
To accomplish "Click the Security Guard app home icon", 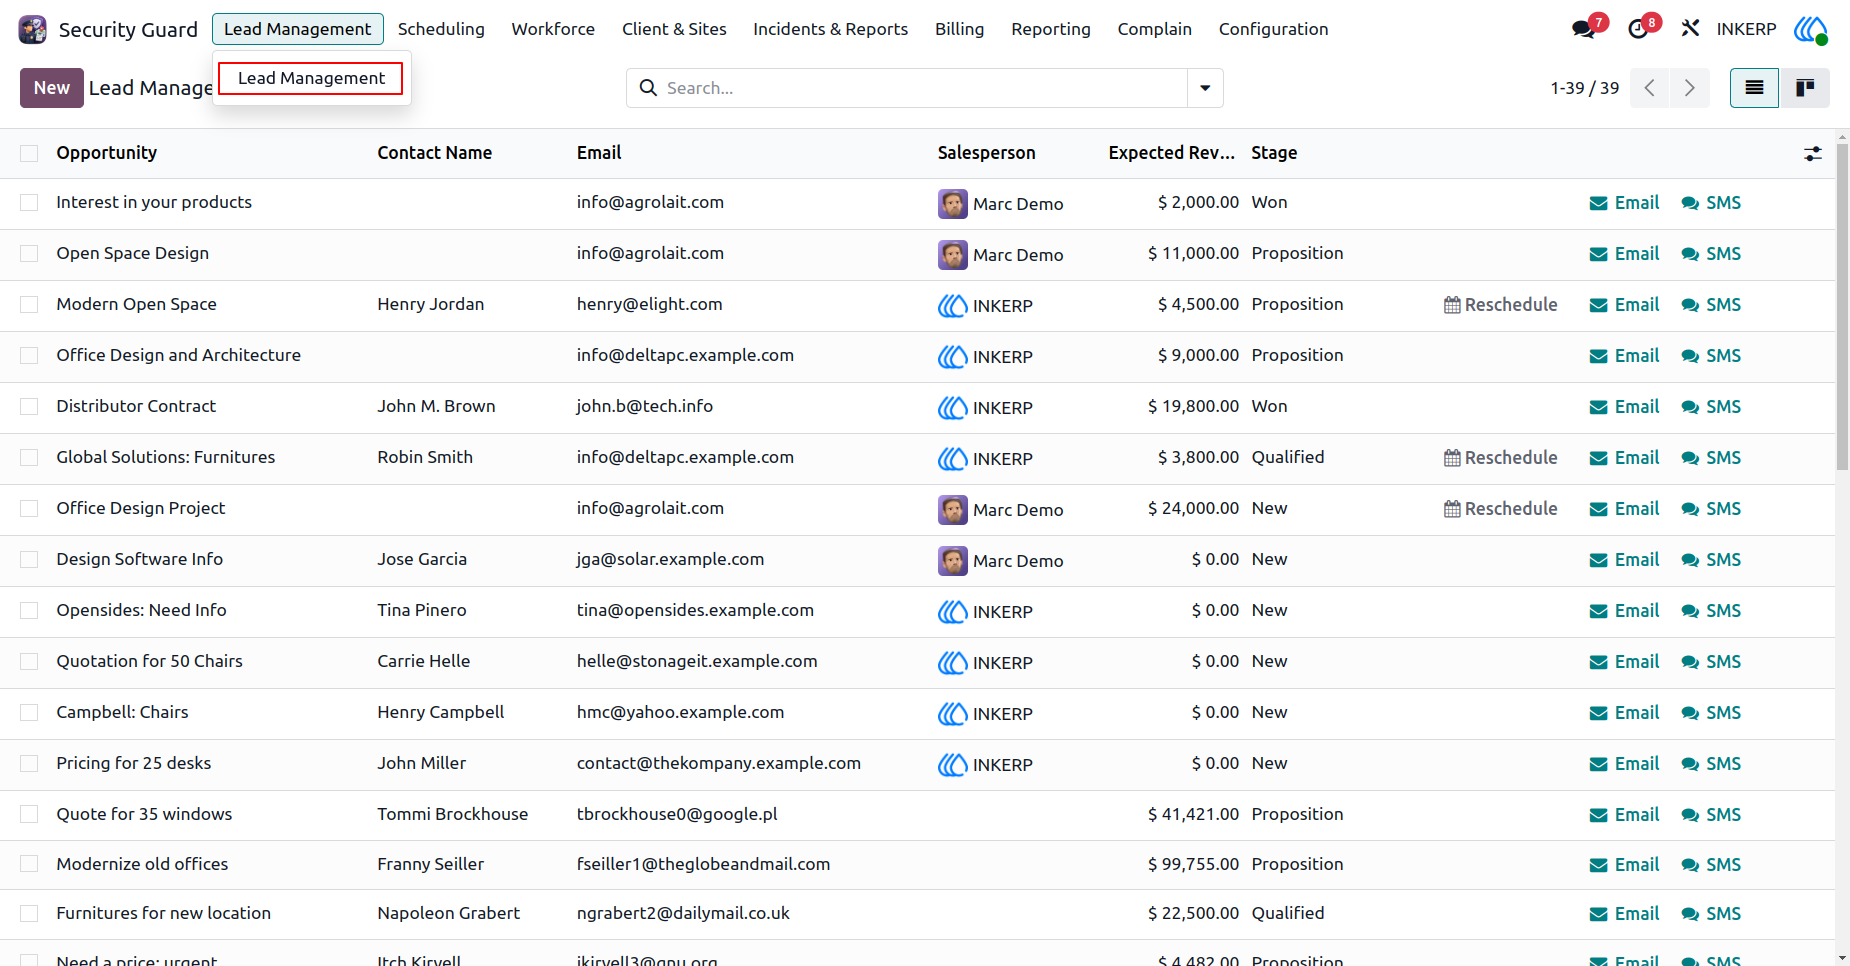I will coord(33,29).
